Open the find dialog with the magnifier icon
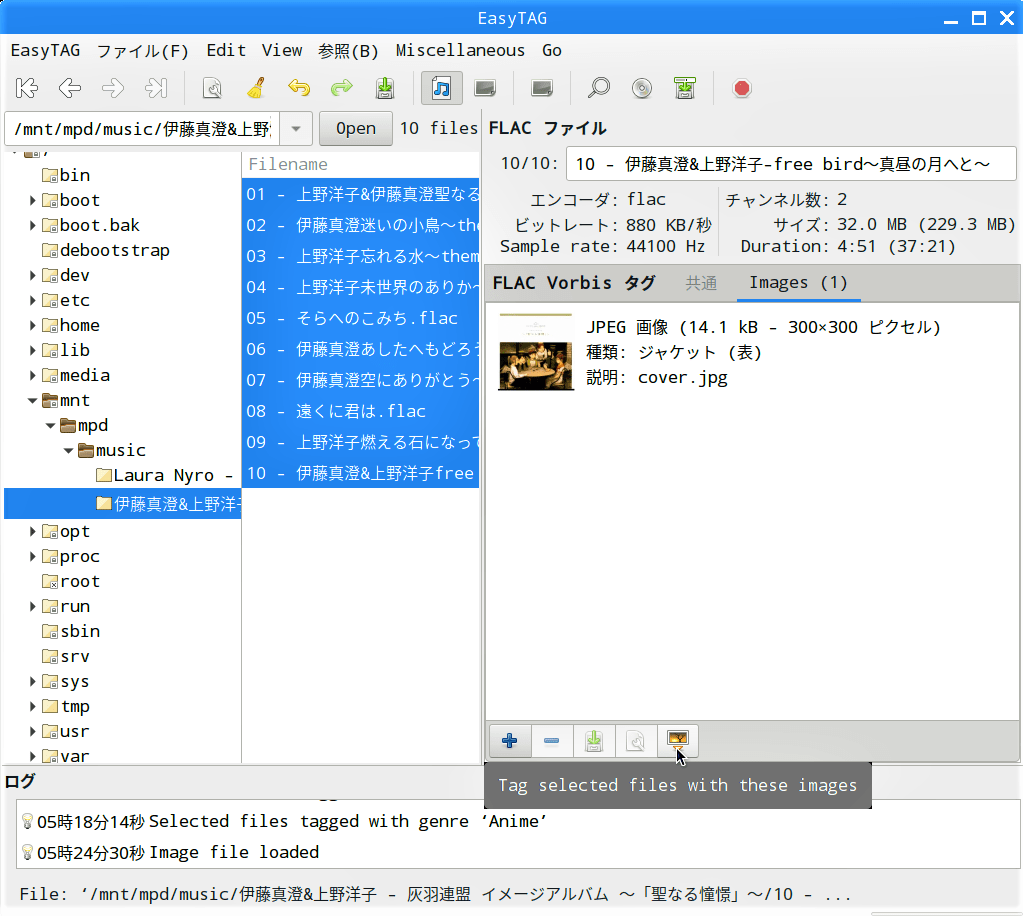 (599, 88)
